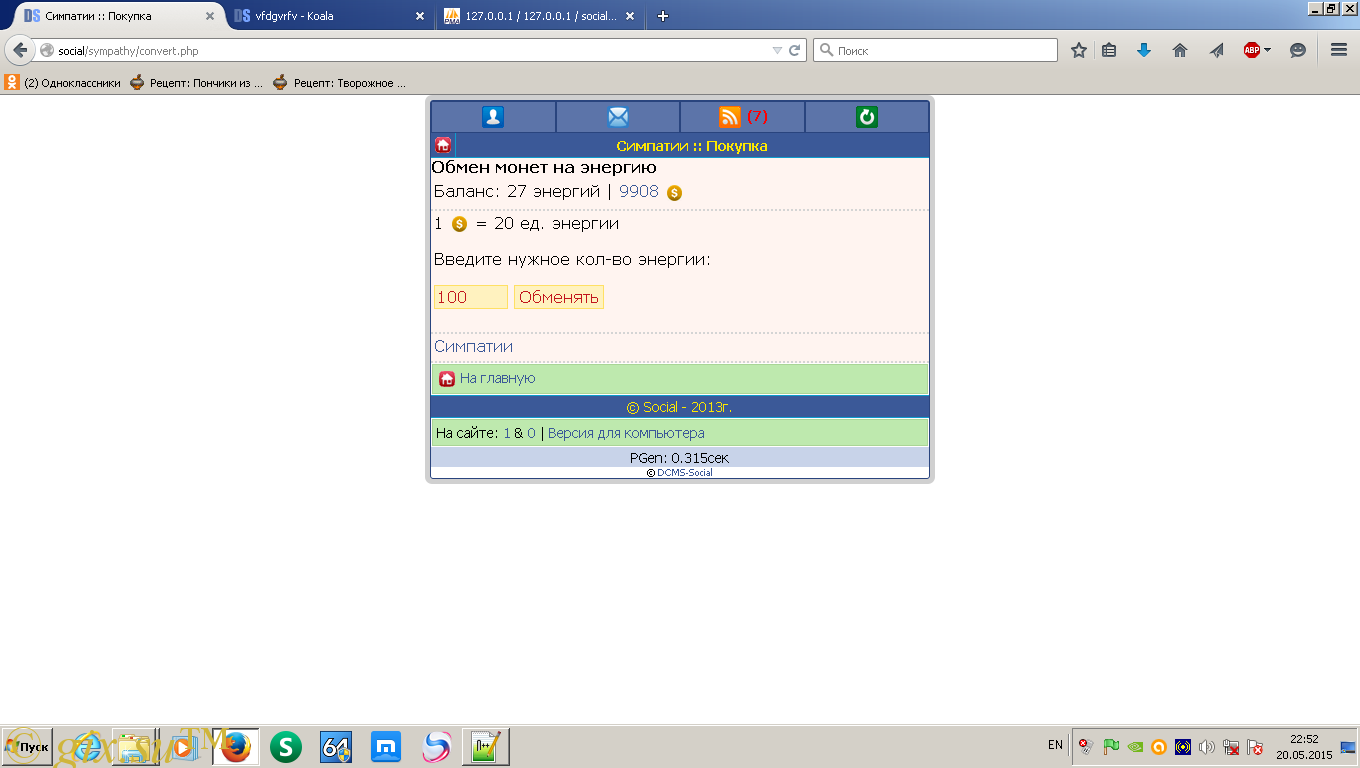Click red home icon beside Симпатии :: Покупка title
The width and height of the screenshot is (1360, 768).
point(443,145)
